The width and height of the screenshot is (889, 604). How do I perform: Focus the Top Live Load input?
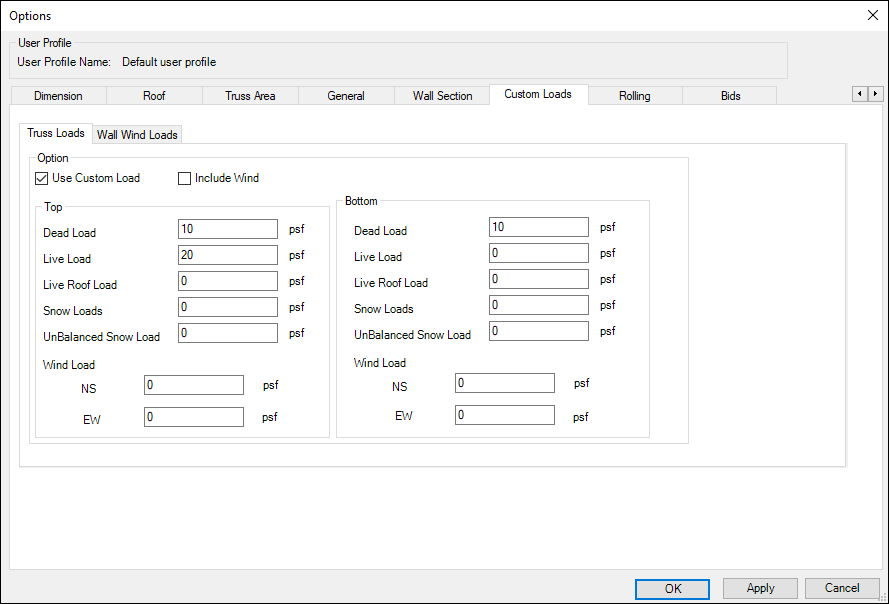point(228,256)
